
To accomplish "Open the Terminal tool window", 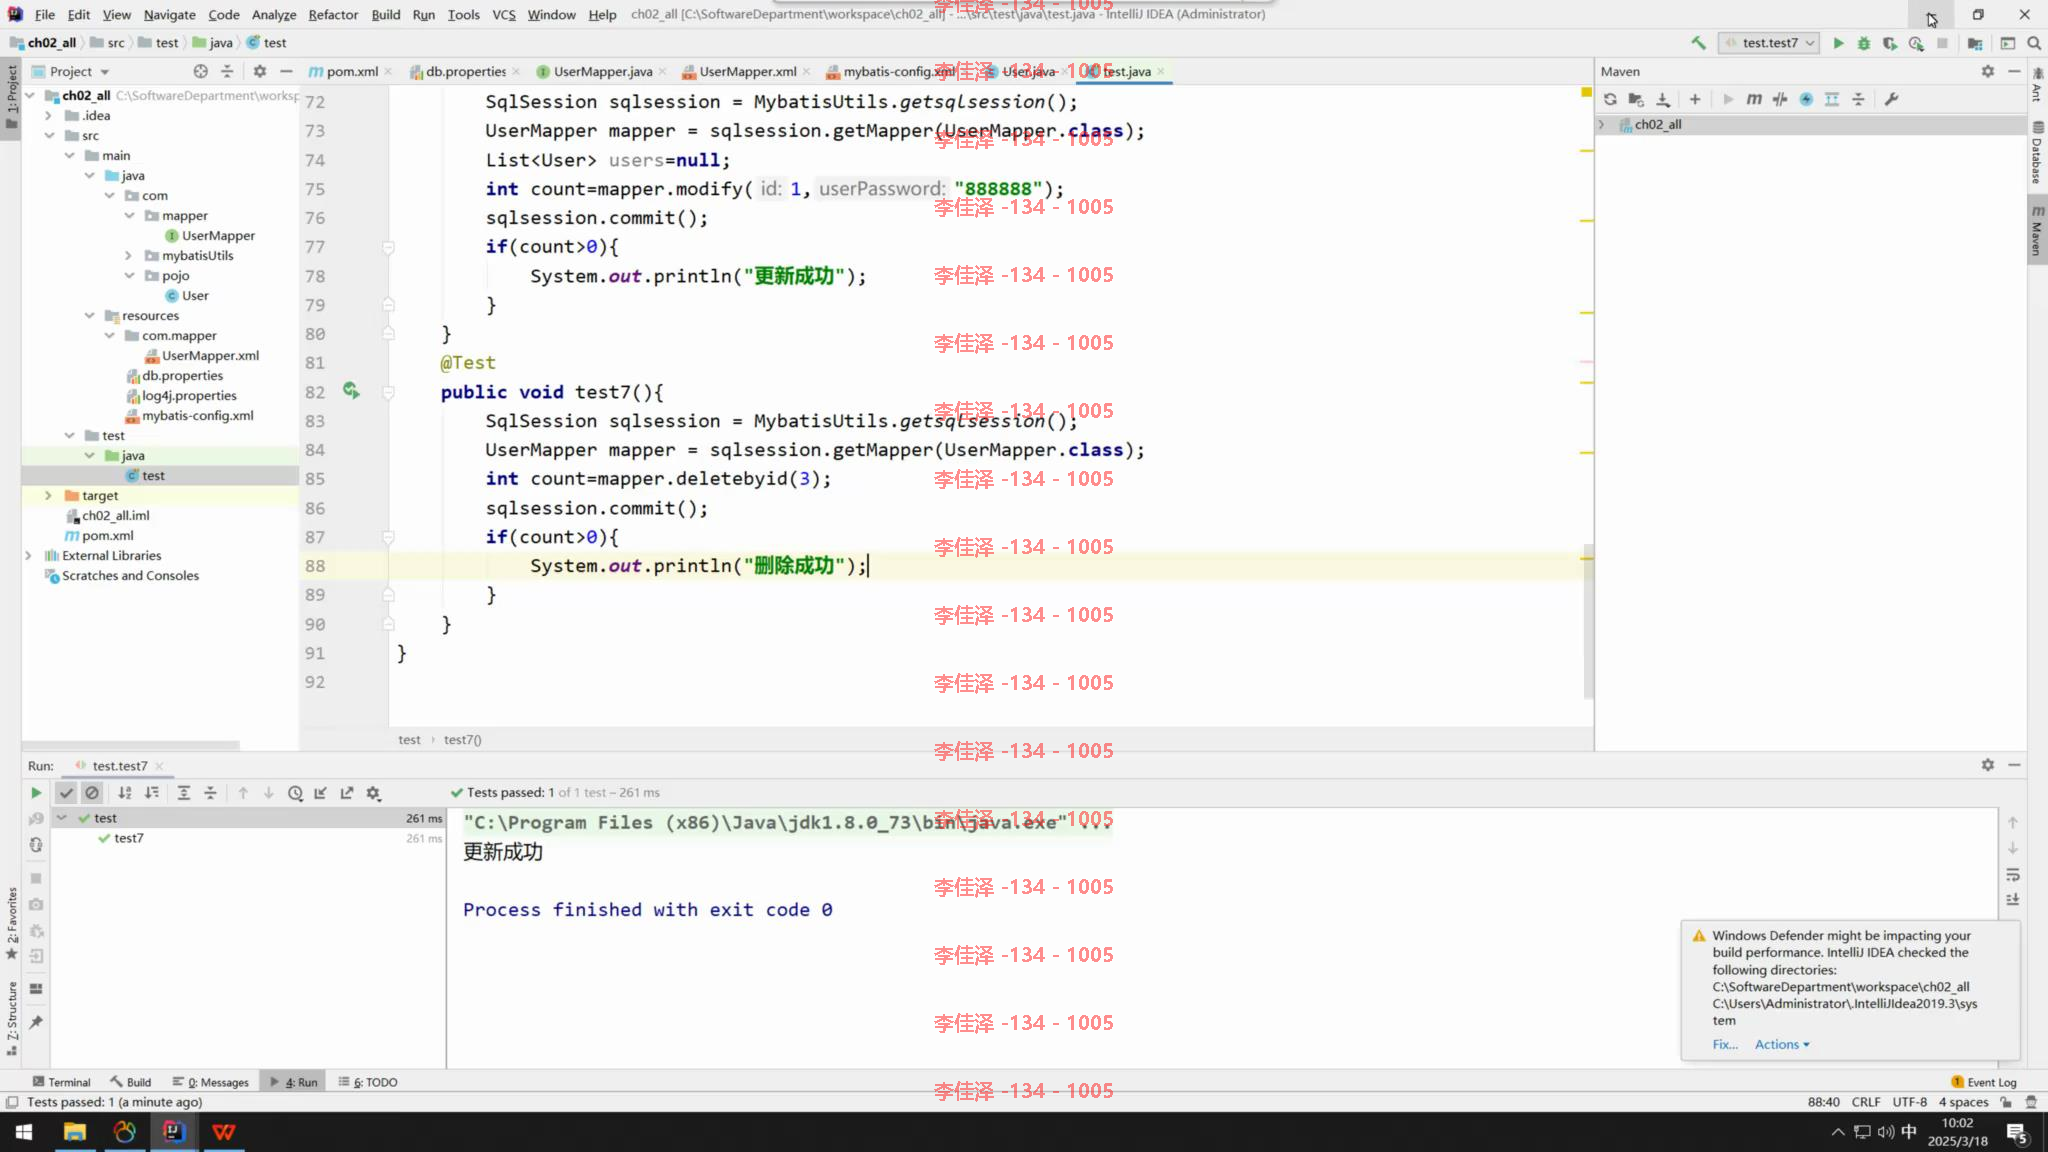I will 61,1082.
